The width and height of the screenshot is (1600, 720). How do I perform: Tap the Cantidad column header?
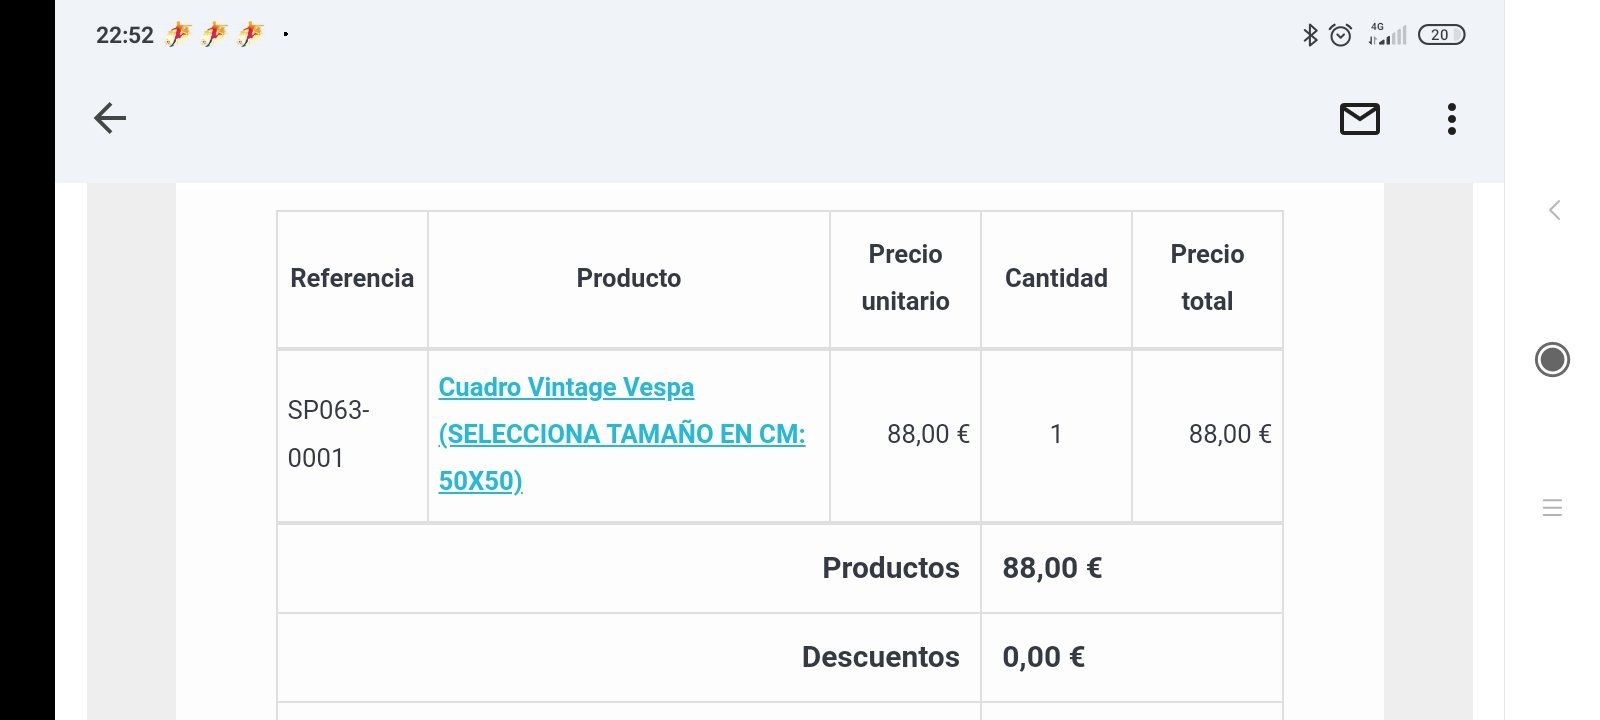1056,278
